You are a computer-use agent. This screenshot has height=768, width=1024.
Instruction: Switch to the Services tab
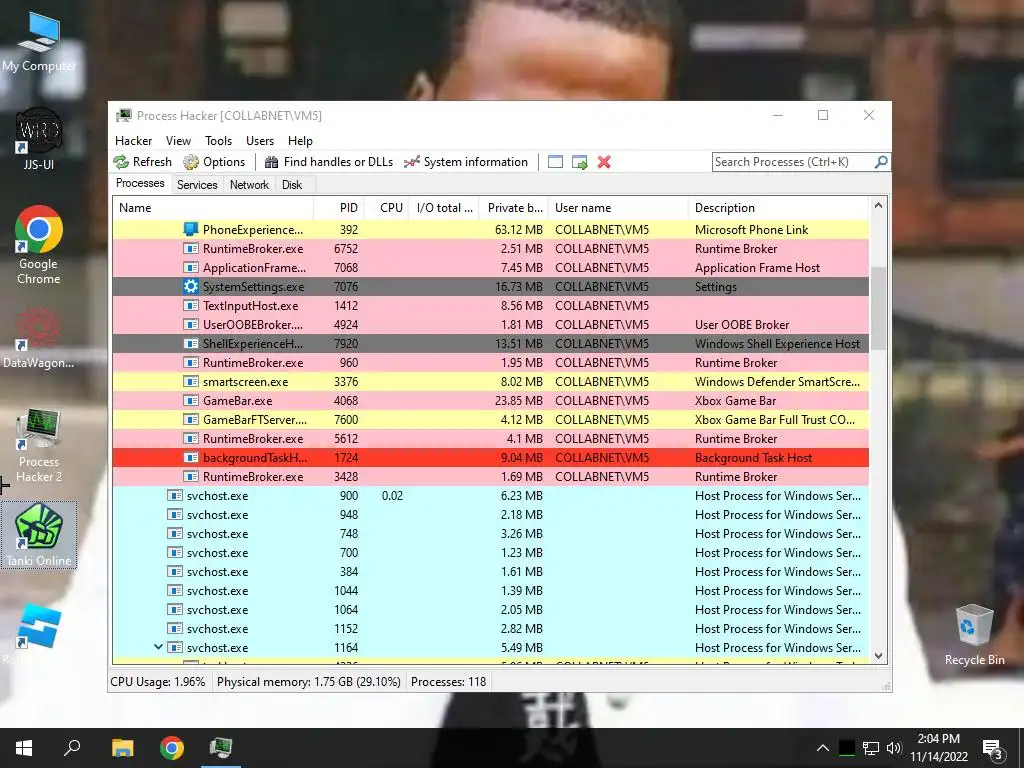tap(197, 185)
